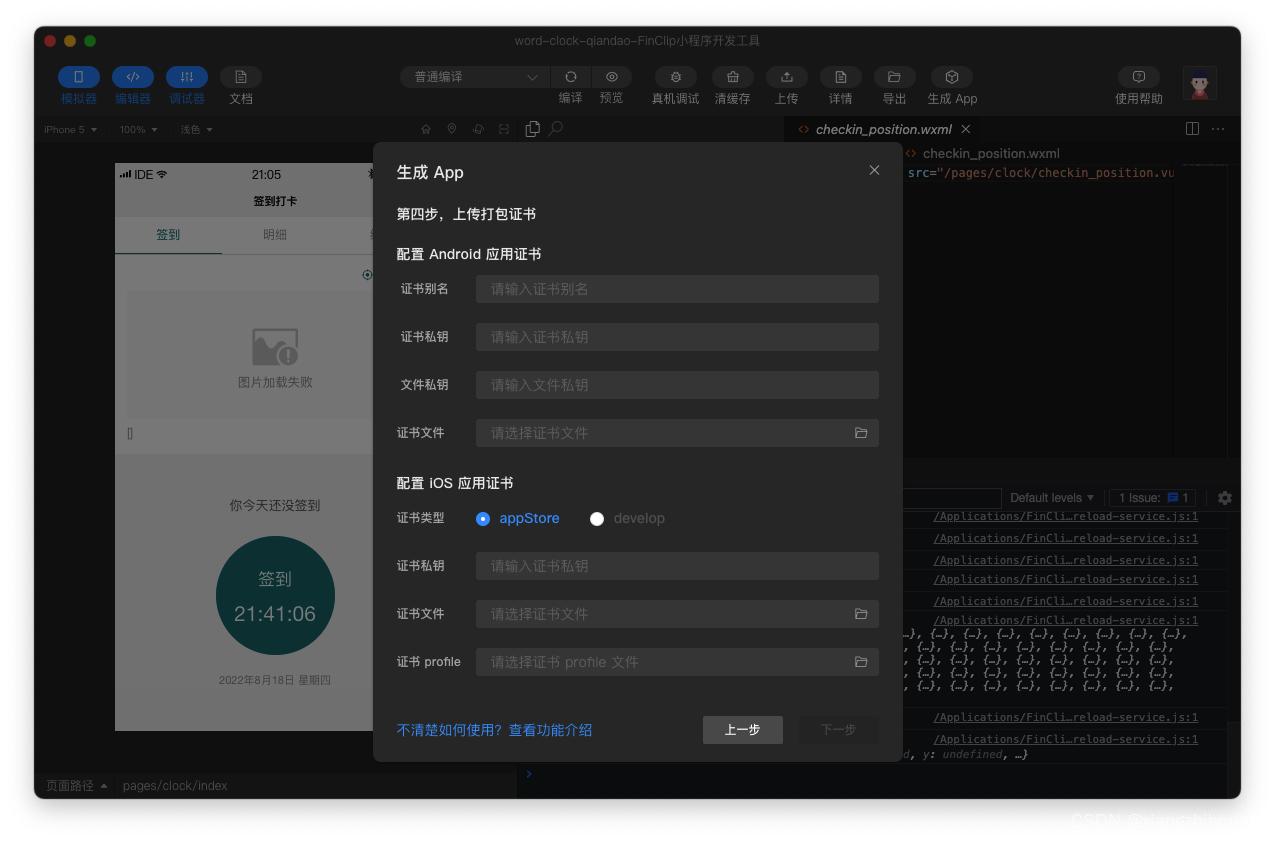The height and width of the screenshot is (841, 1275).
Task: Tap the round 签到 check-in button
Action: pos(275,596)
